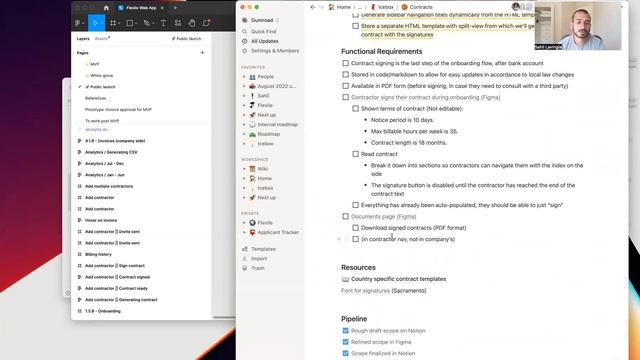Open a new tab in Figma
The width and height of the screenshot is (640, 360).
pos(175,8)
